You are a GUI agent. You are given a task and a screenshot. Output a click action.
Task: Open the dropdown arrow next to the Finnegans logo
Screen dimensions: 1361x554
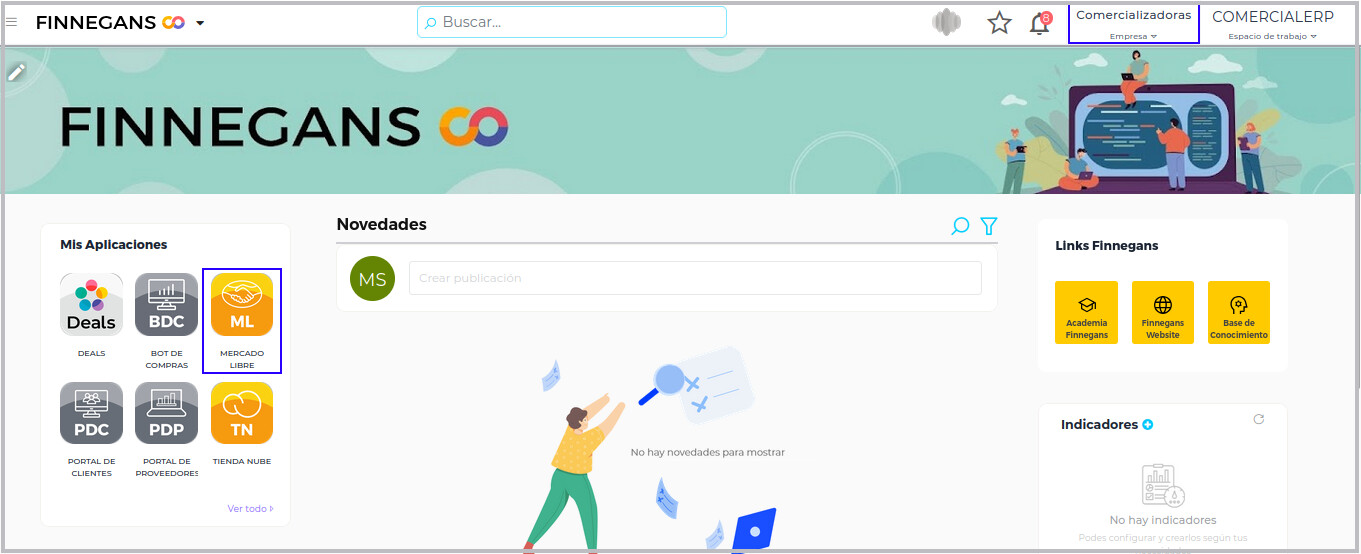200,23
